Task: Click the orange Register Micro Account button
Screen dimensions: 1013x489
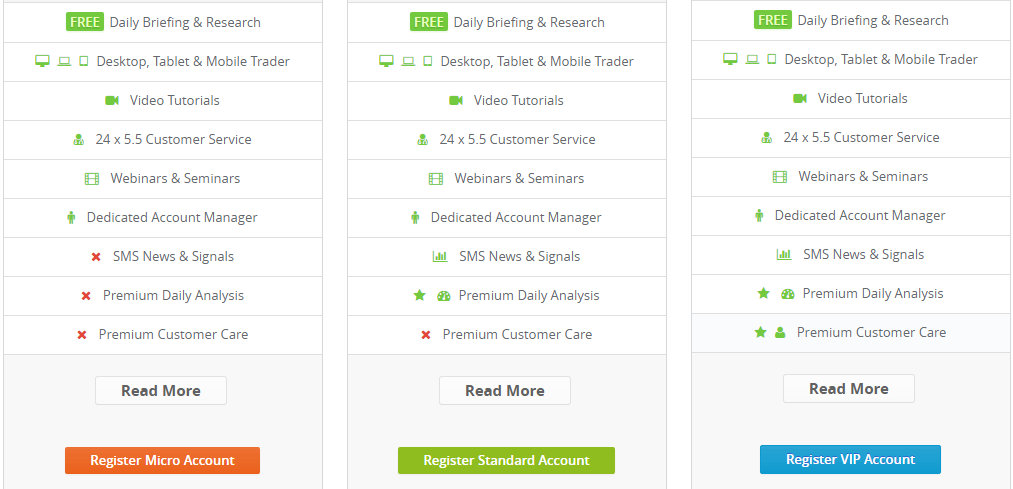Action: [162, 461]
